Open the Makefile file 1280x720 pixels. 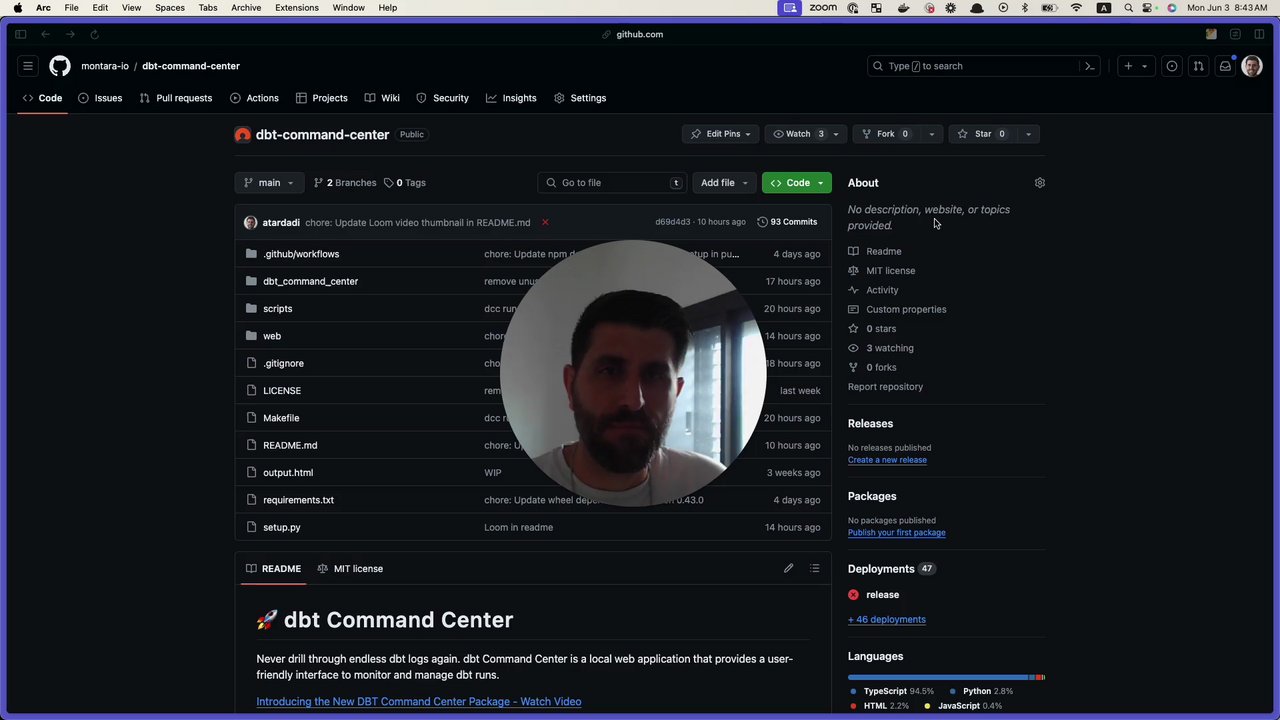click(281, 418)
